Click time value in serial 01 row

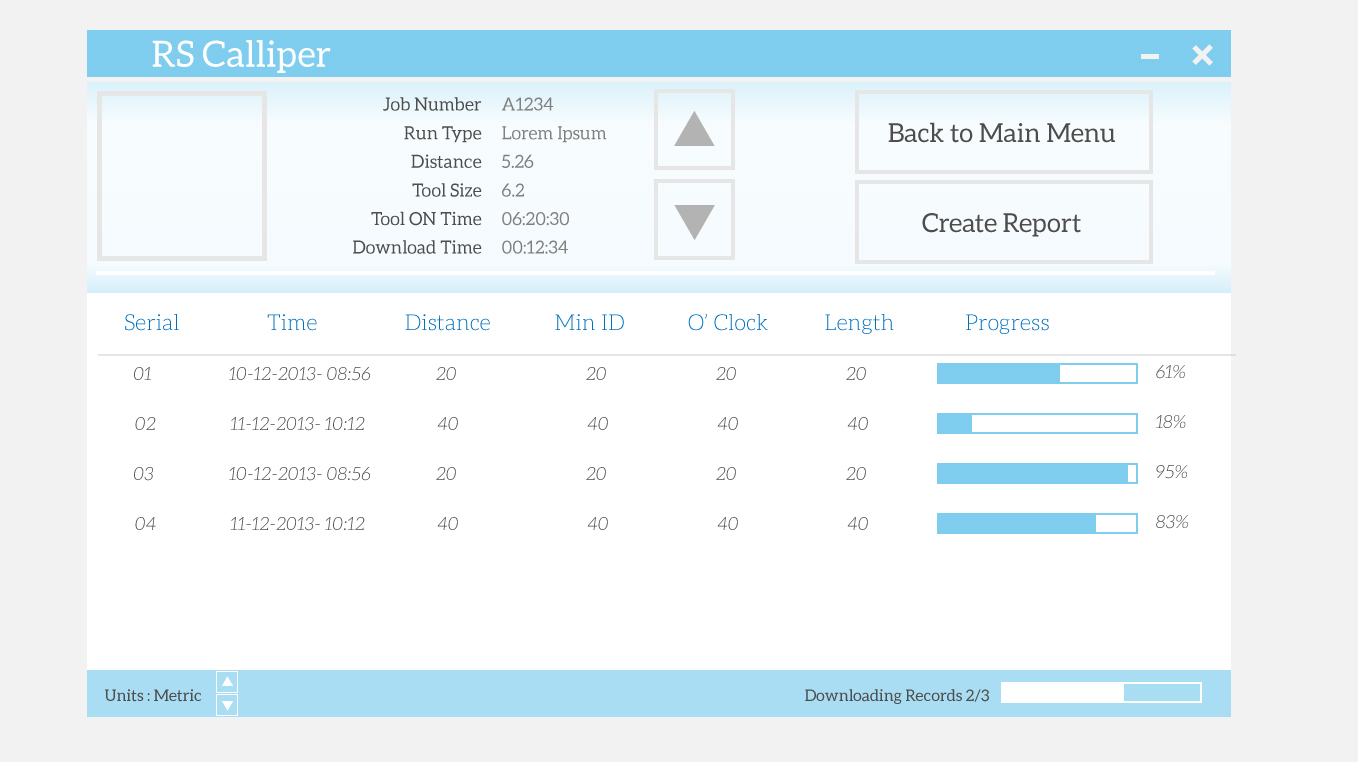(x=299, y=374)
